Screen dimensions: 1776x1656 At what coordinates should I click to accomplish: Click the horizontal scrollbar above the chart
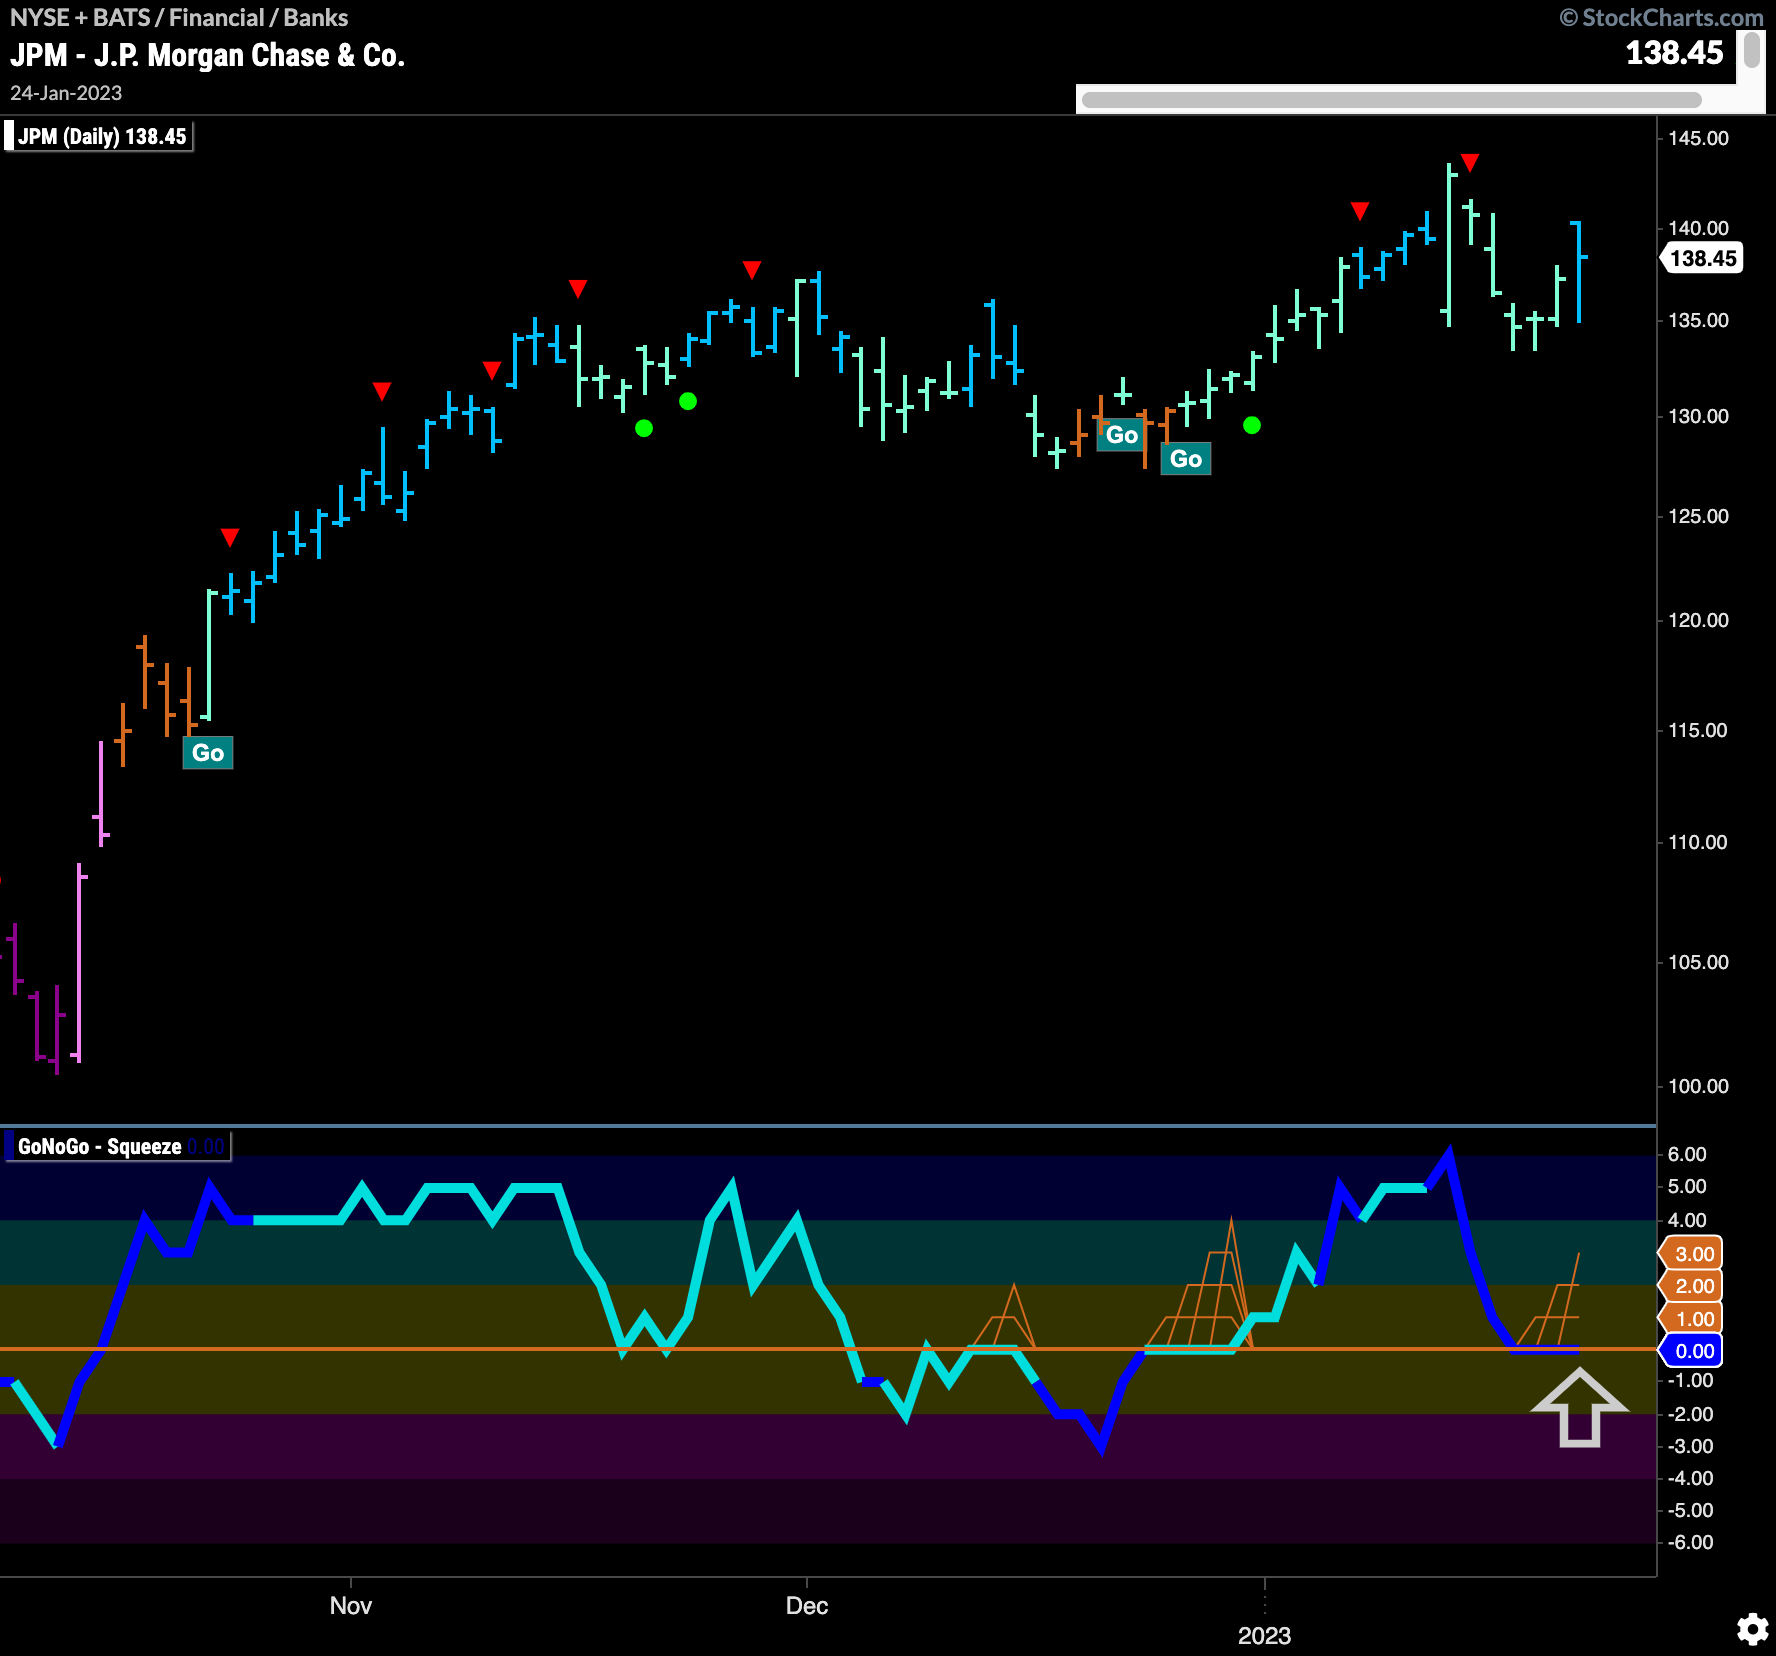point(1391,99)
